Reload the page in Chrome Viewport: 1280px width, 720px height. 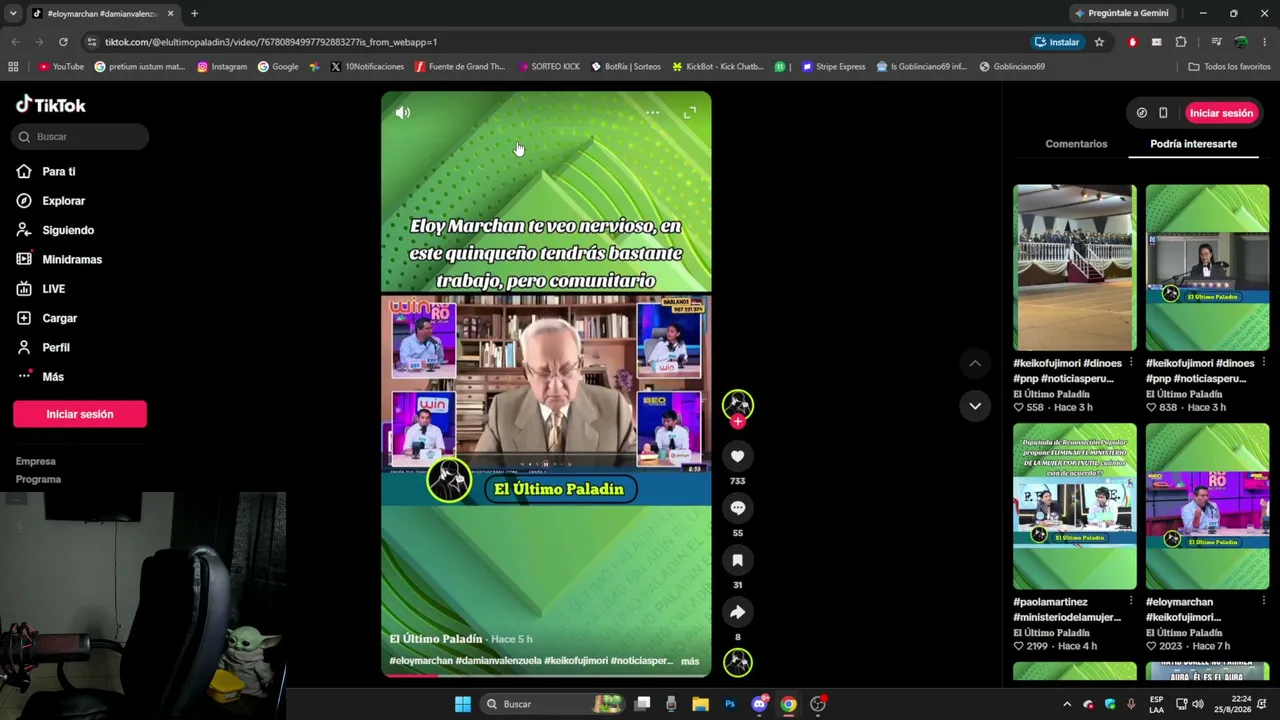[63, 42]
